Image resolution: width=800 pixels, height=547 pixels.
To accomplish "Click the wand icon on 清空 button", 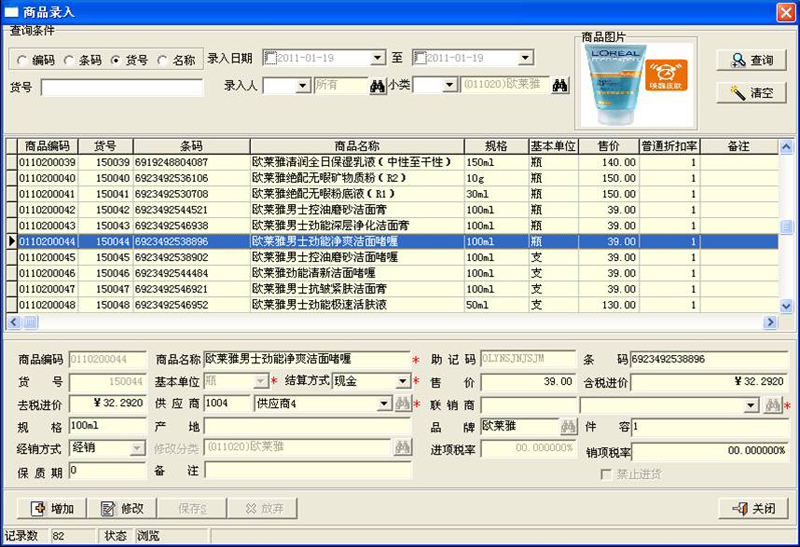I will click(738, 93).
